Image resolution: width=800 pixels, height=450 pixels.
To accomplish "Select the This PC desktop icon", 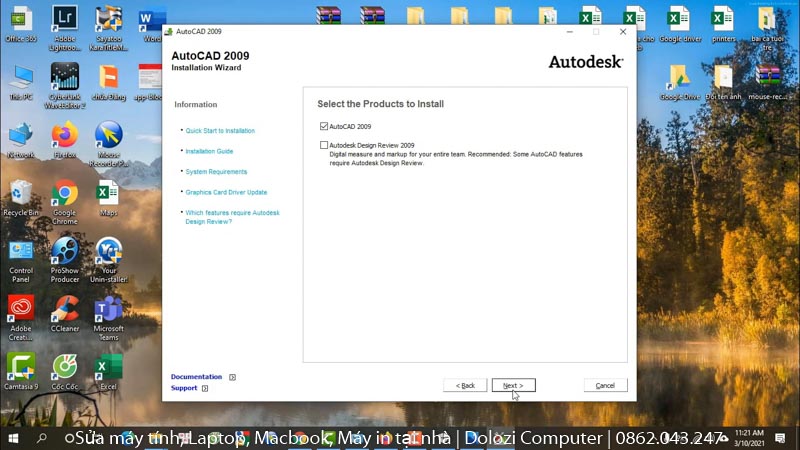I will click(x=21, y=82).
